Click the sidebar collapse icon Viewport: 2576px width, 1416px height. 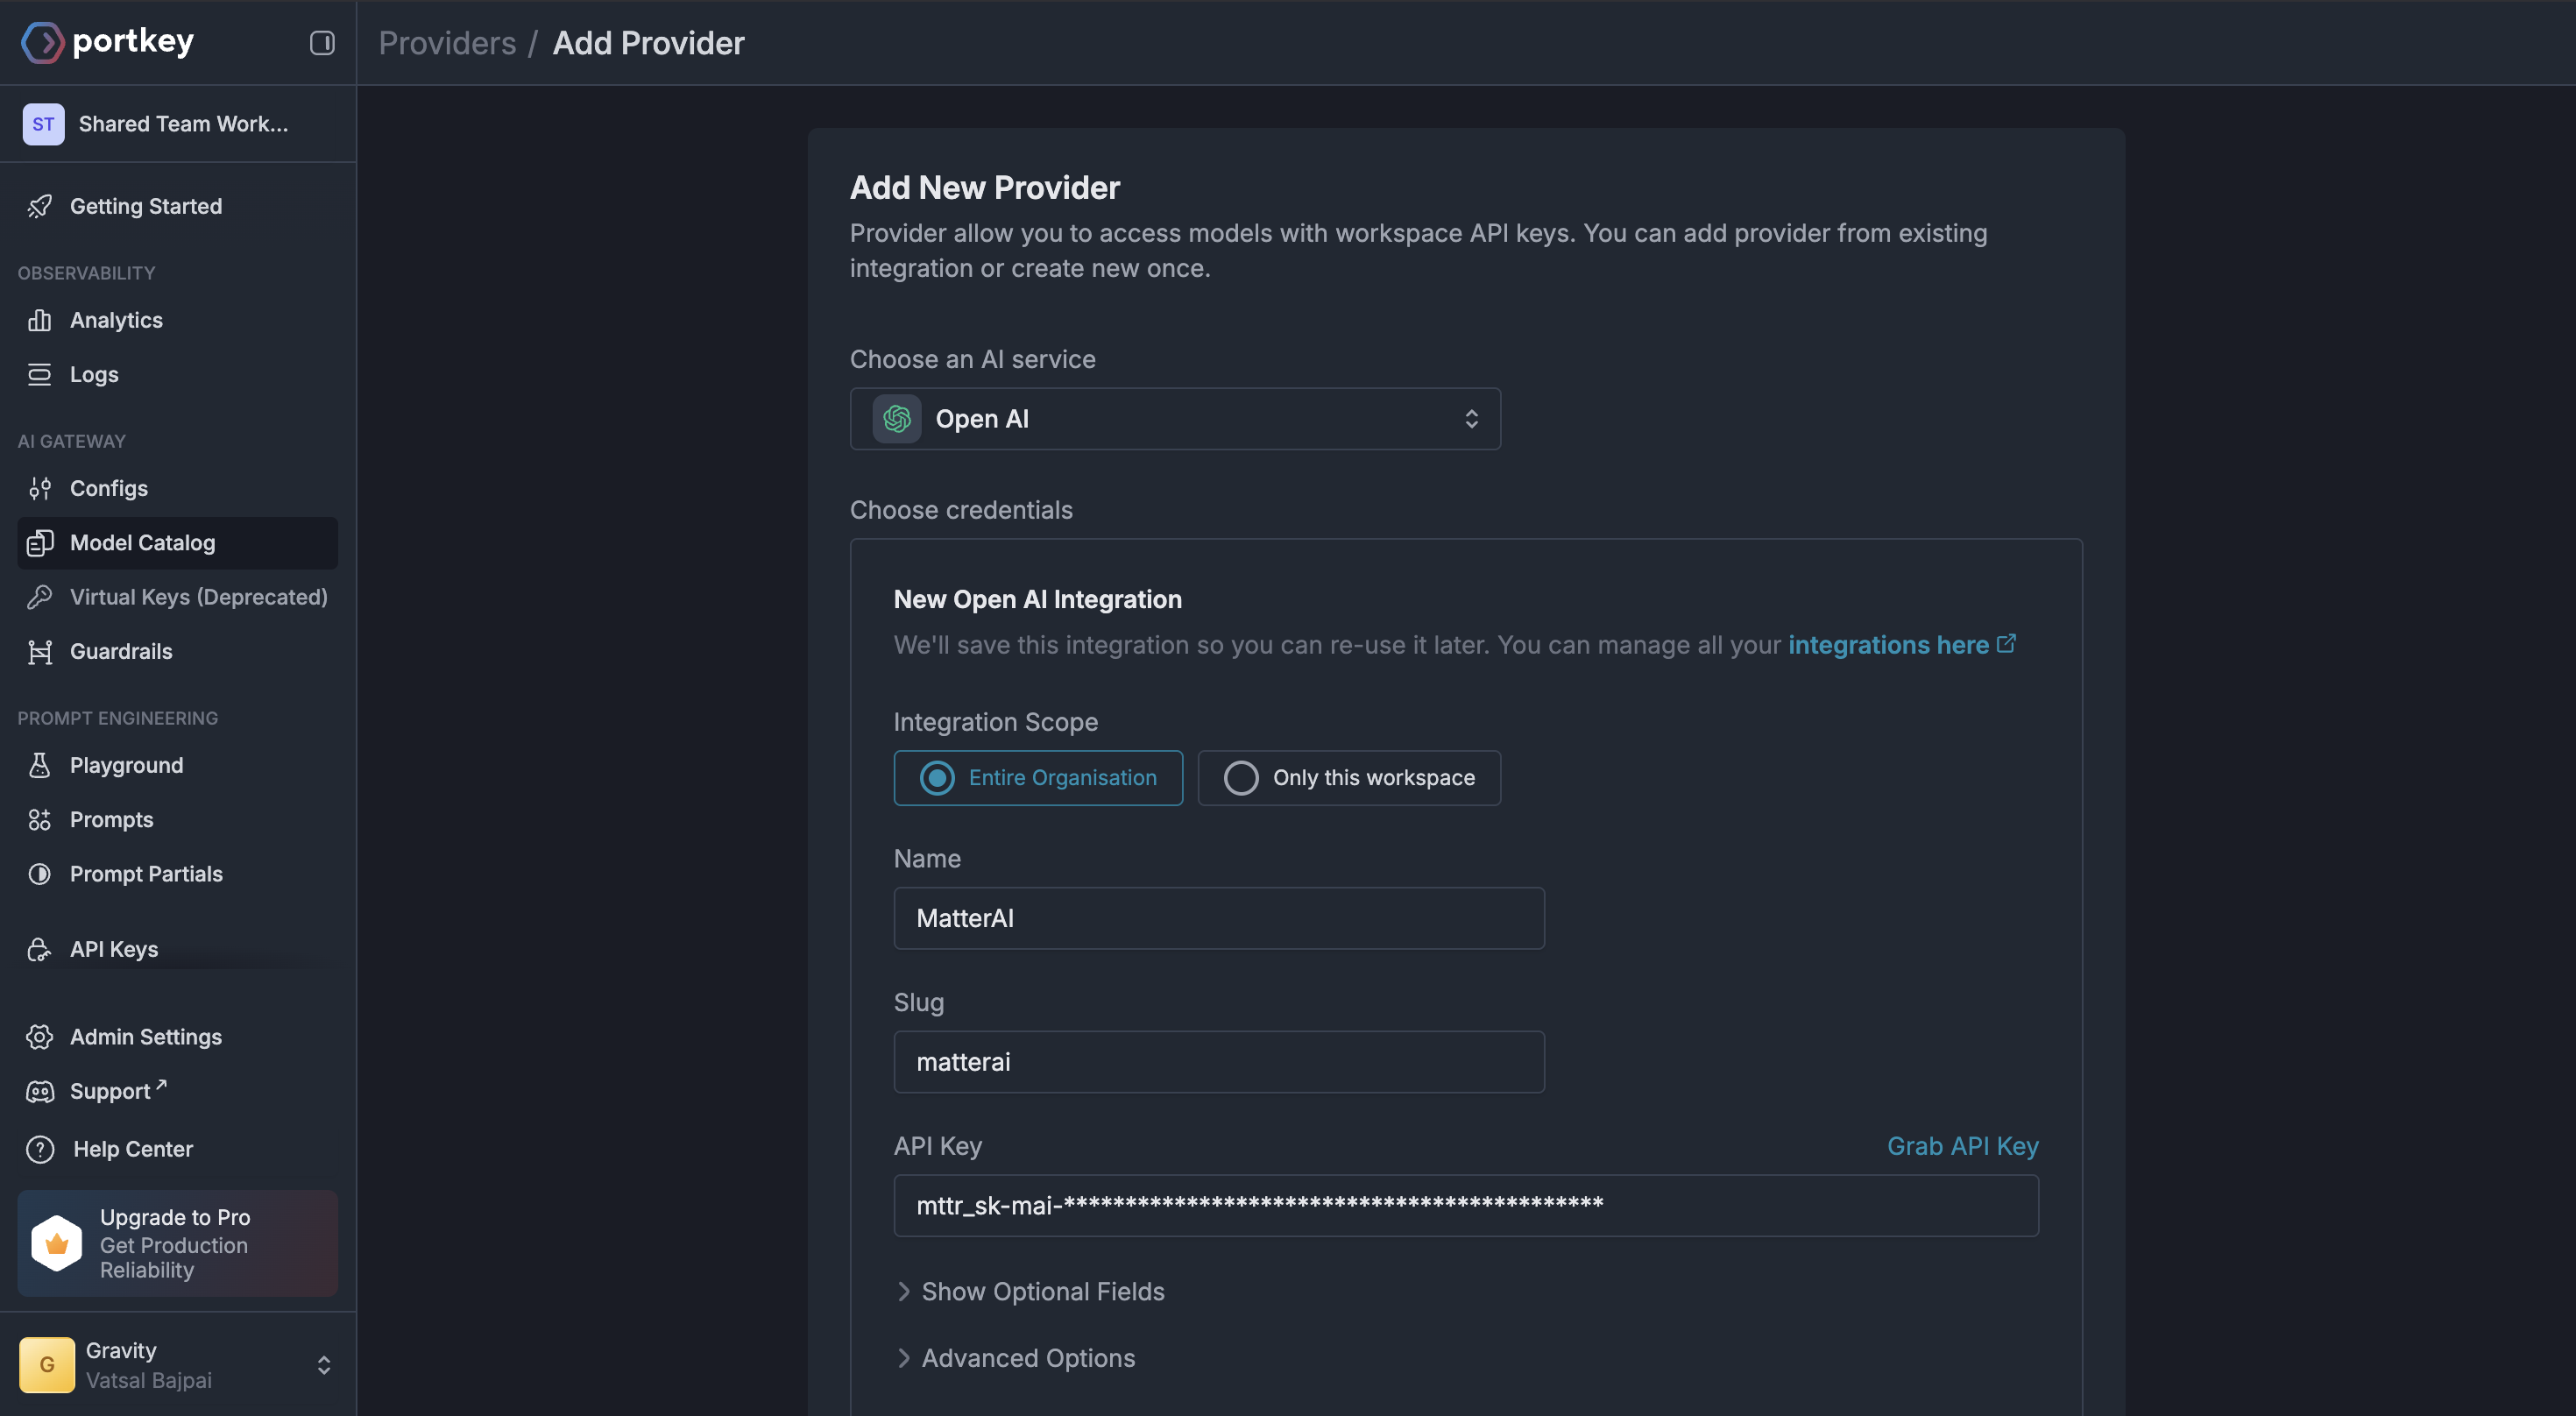point(322,42)
